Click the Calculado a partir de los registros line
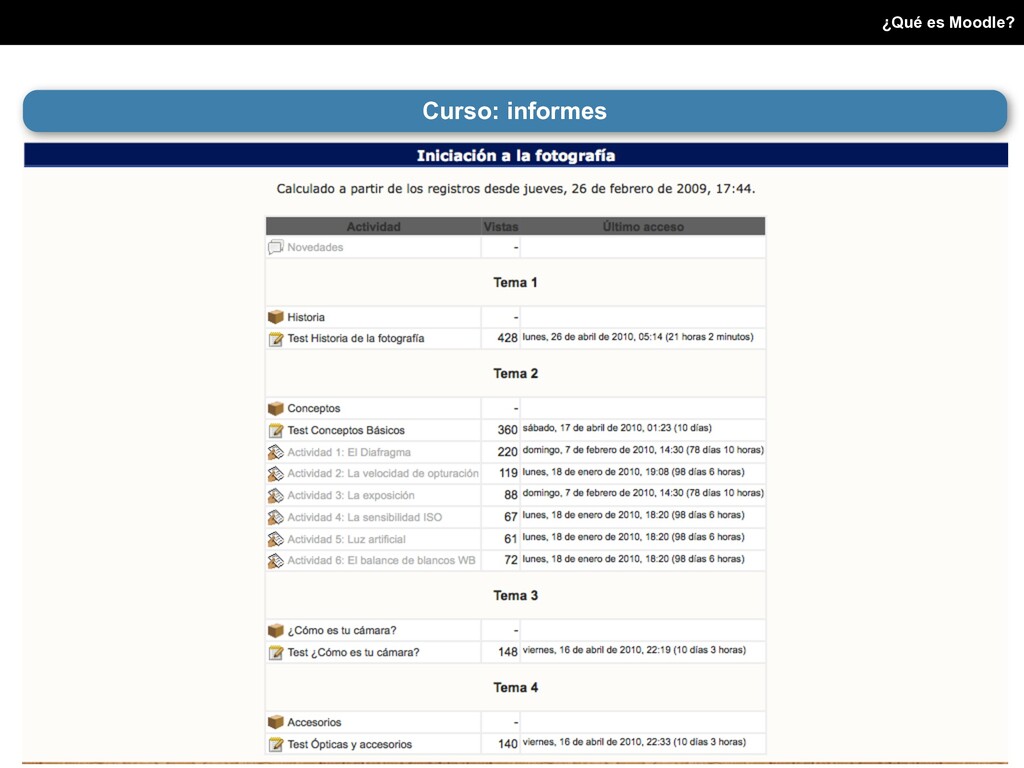1024x768 pixels. tap(515, 189)
